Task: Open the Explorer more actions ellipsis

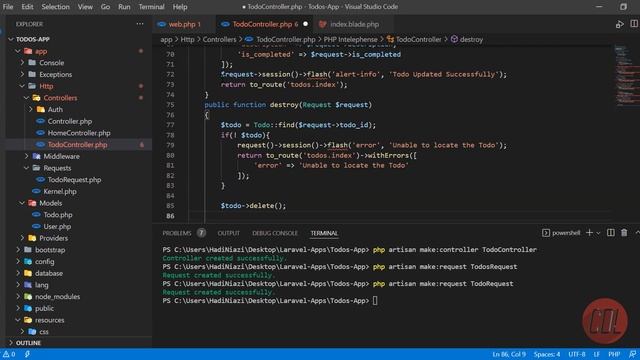Action: [140, 24]
